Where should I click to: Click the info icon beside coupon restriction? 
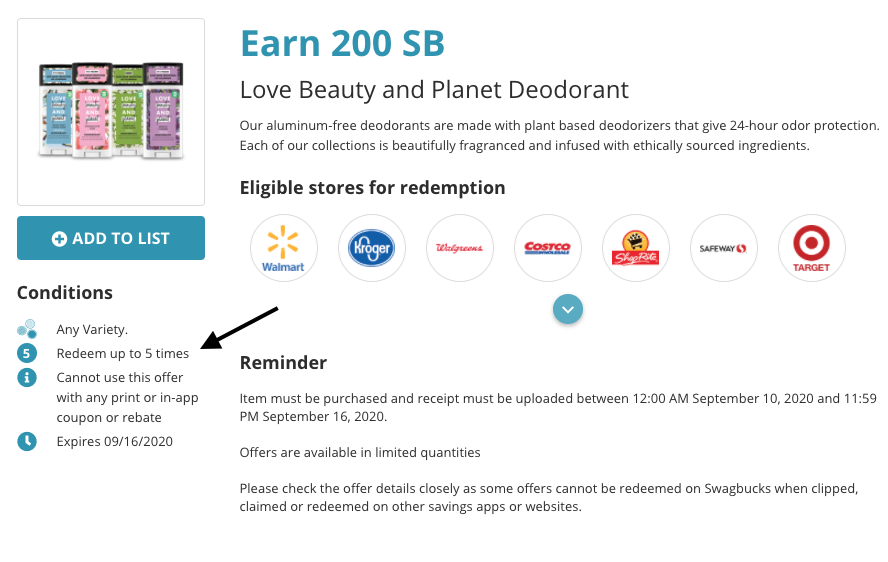click(x=27, y=377)
